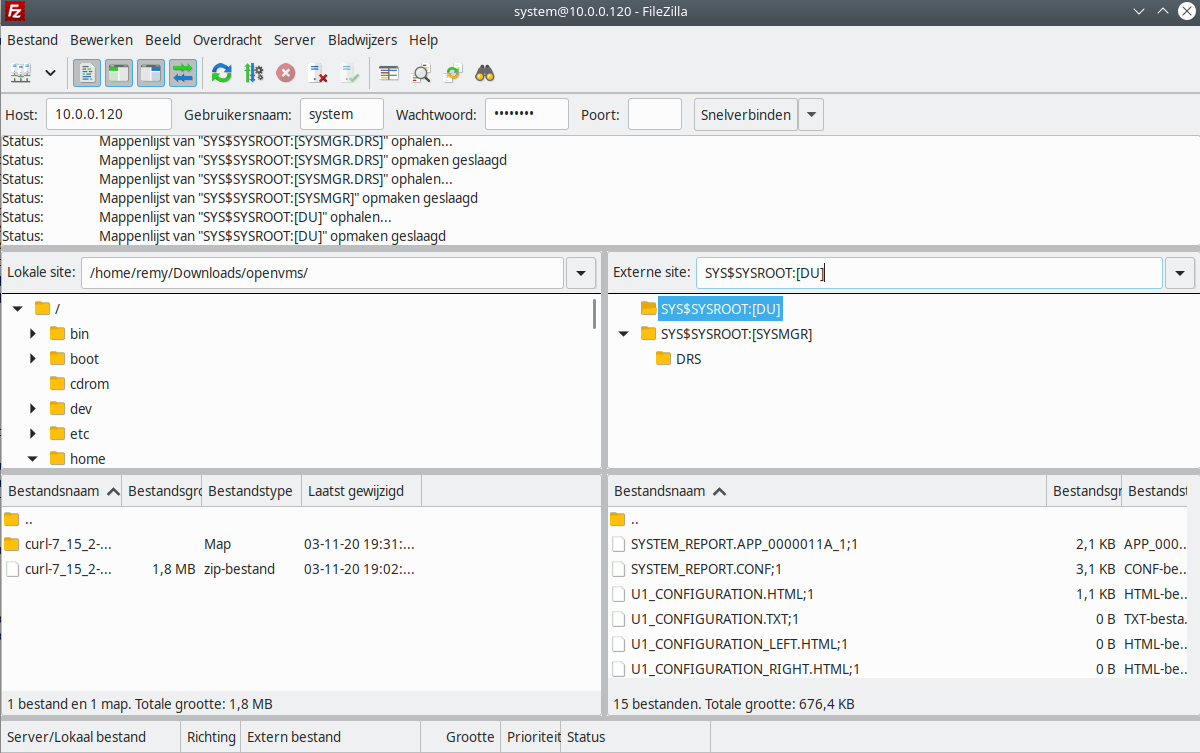Sort remote files by Bestandsnaam column

point(670,490)
